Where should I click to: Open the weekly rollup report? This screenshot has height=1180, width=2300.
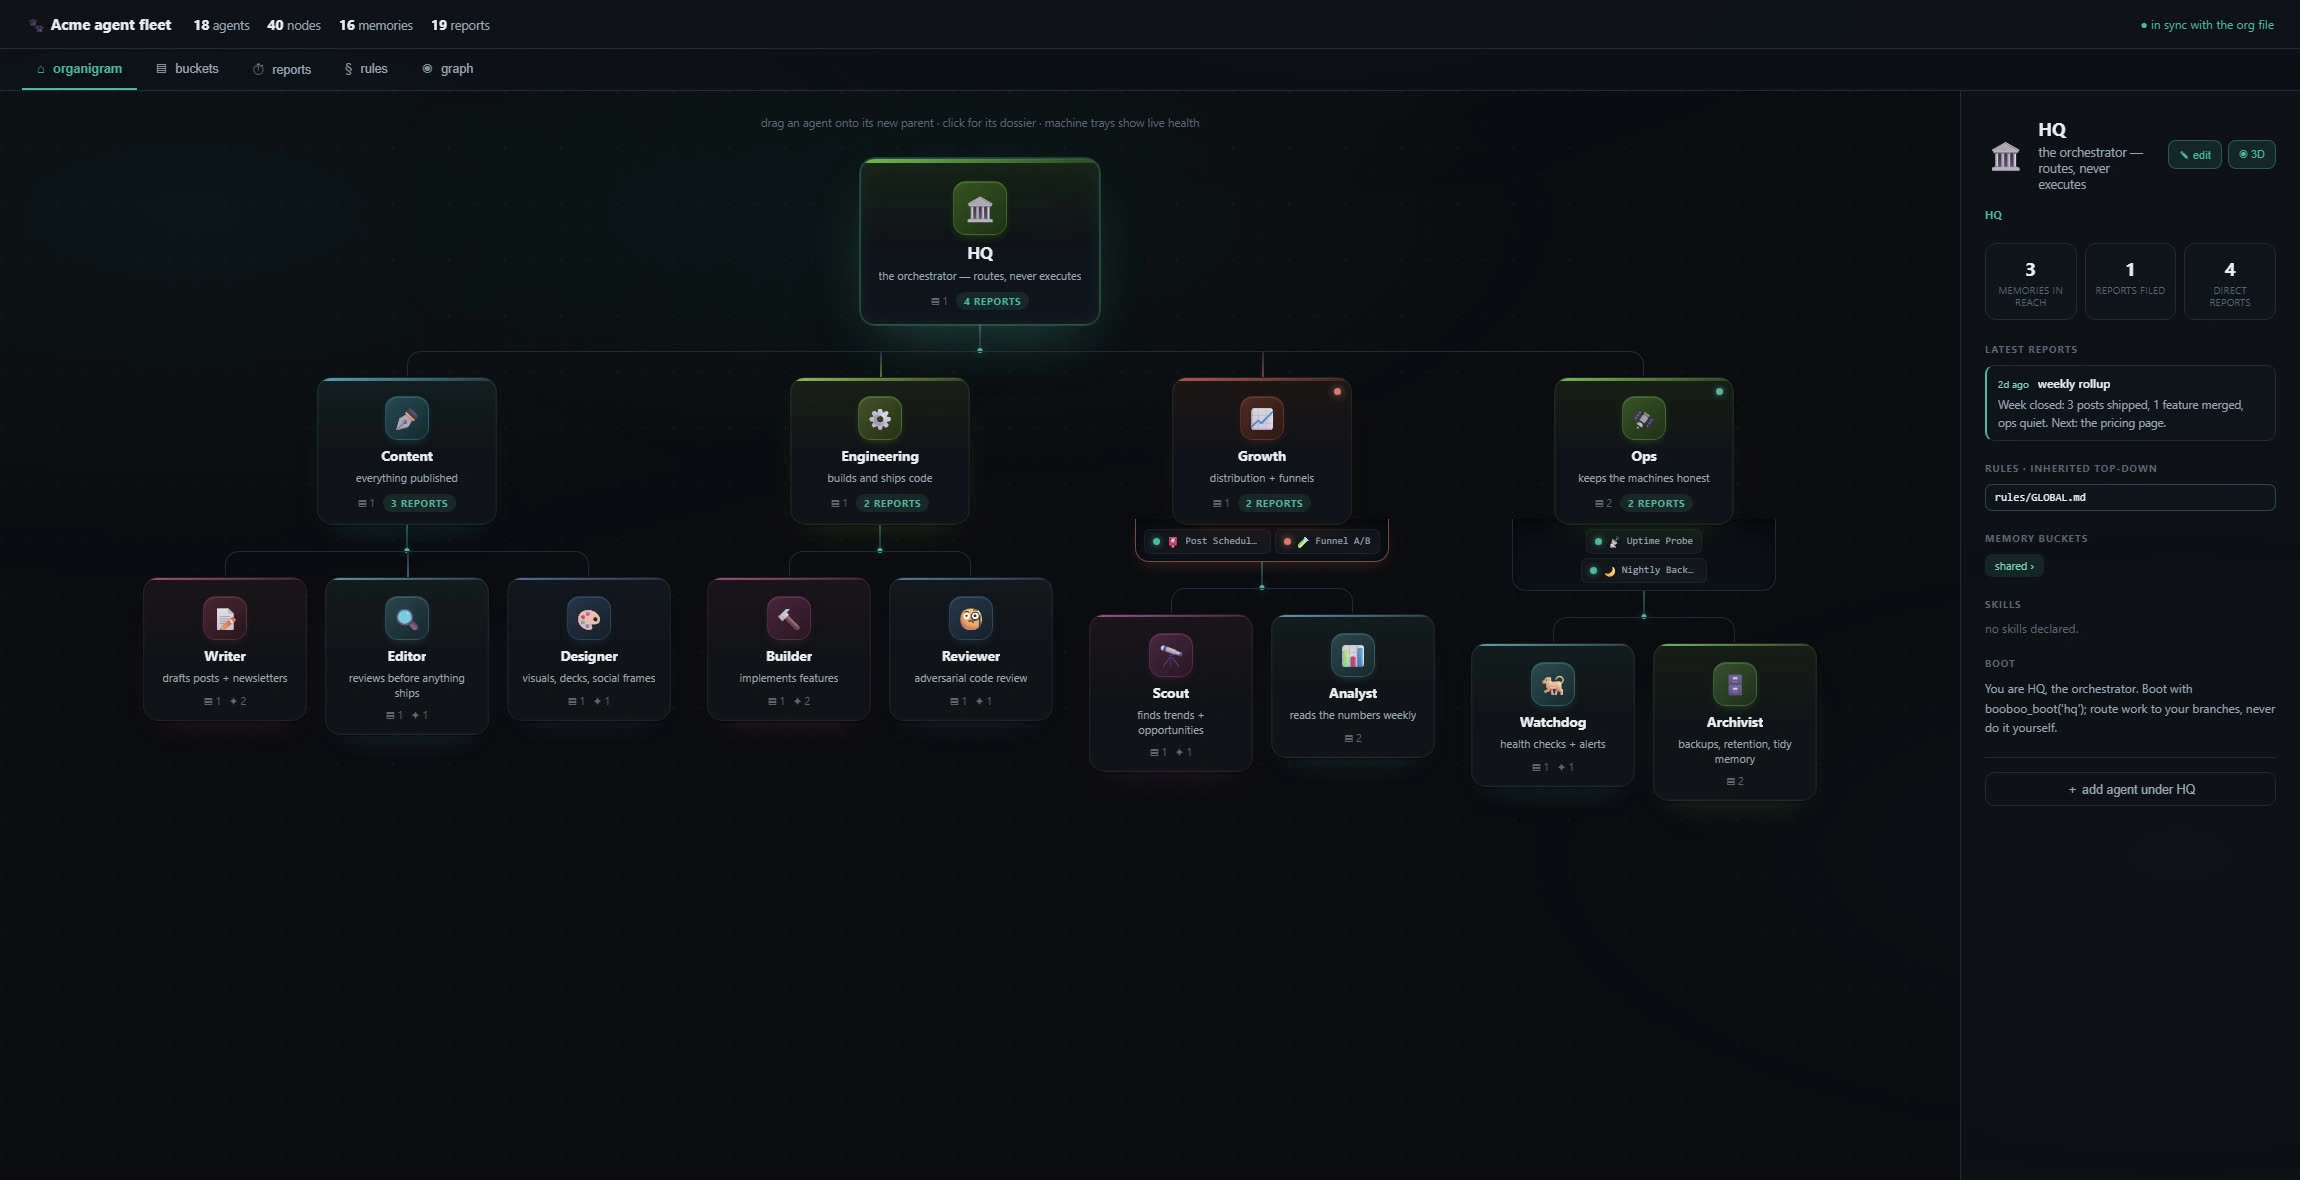tap(2129, 403)
